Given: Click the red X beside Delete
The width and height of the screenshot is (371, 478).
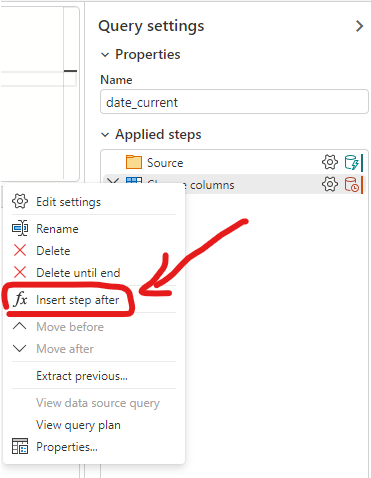Looking at the screenshot, I should (x=20, y=250).
